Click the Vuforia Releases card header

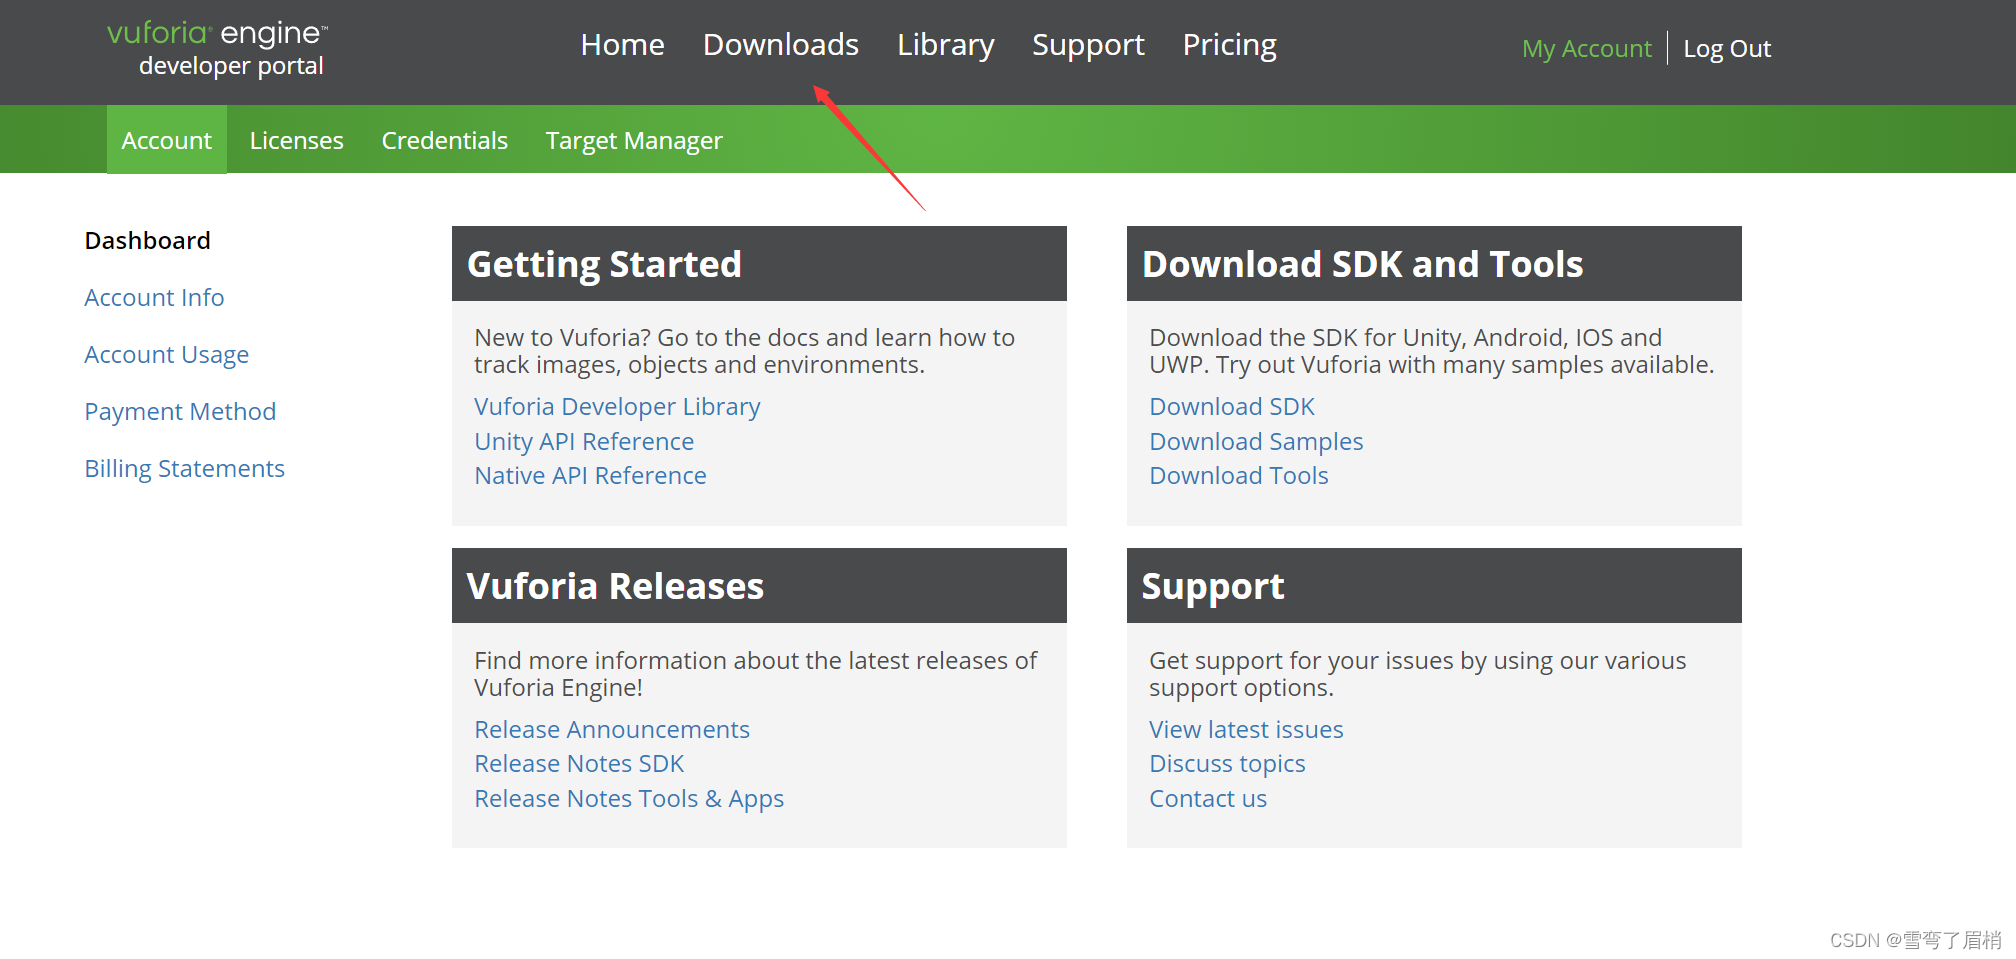[x=759, y=586]
